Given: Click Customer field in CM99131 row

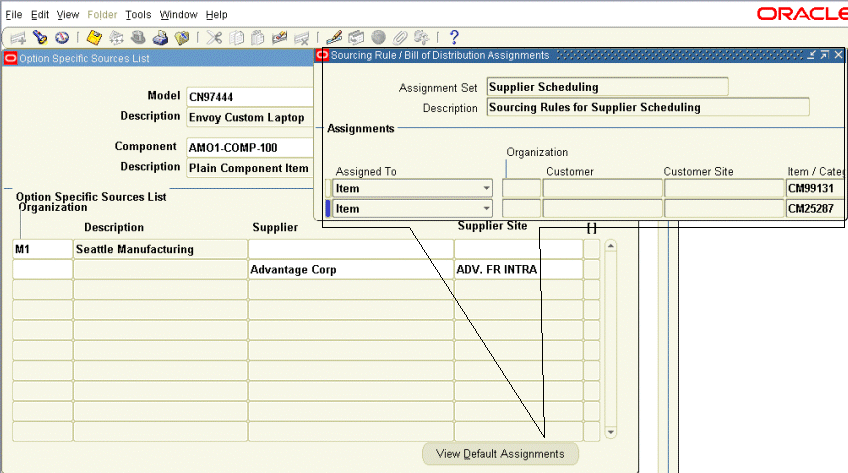Looking at the screenshot, I should click(x=602, y=188).
